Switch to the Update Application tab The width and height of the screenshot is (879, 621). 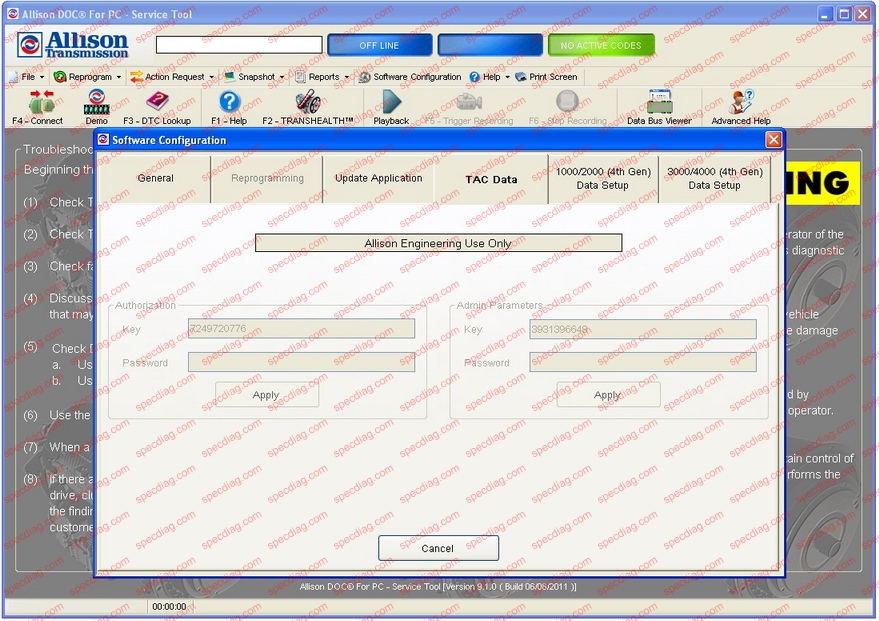[x=378, y=177]
